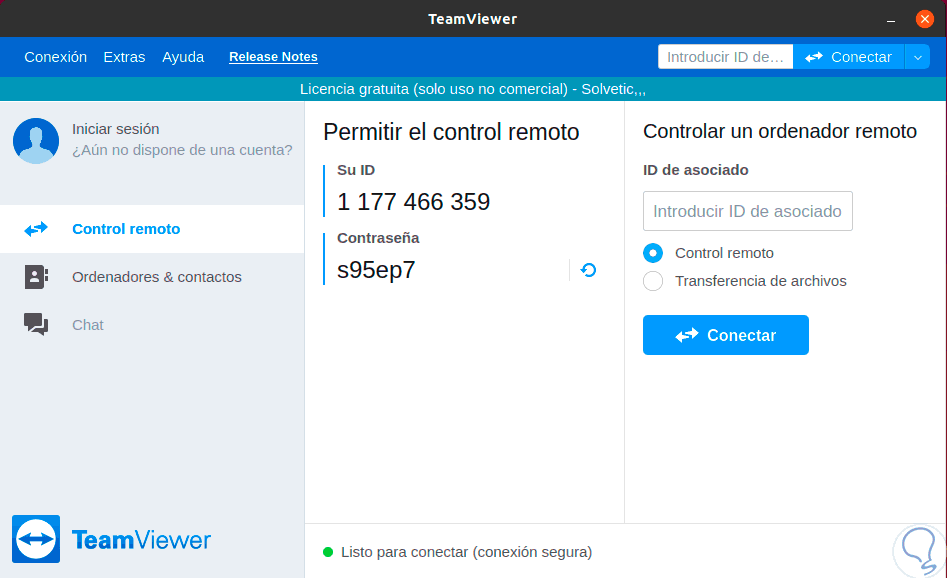Open the Chat tab
This screenshot has width=947, height=578.
click(152, 324)
